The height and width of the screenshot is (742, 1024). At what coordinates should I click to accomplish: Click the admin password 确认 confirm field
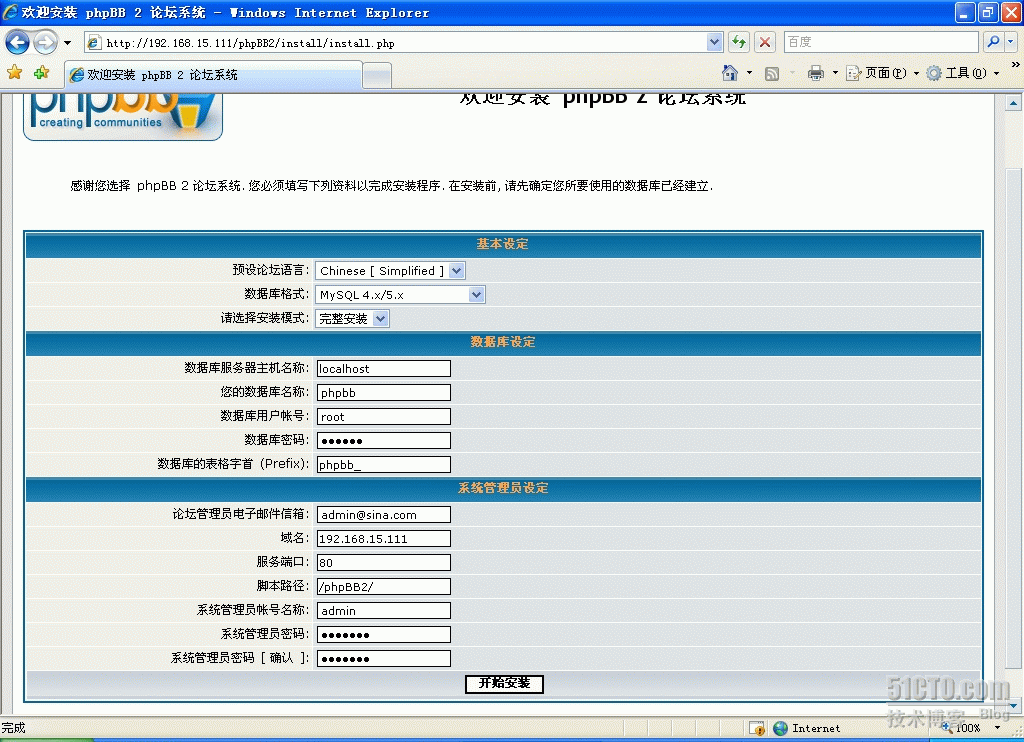coord(383,658)
